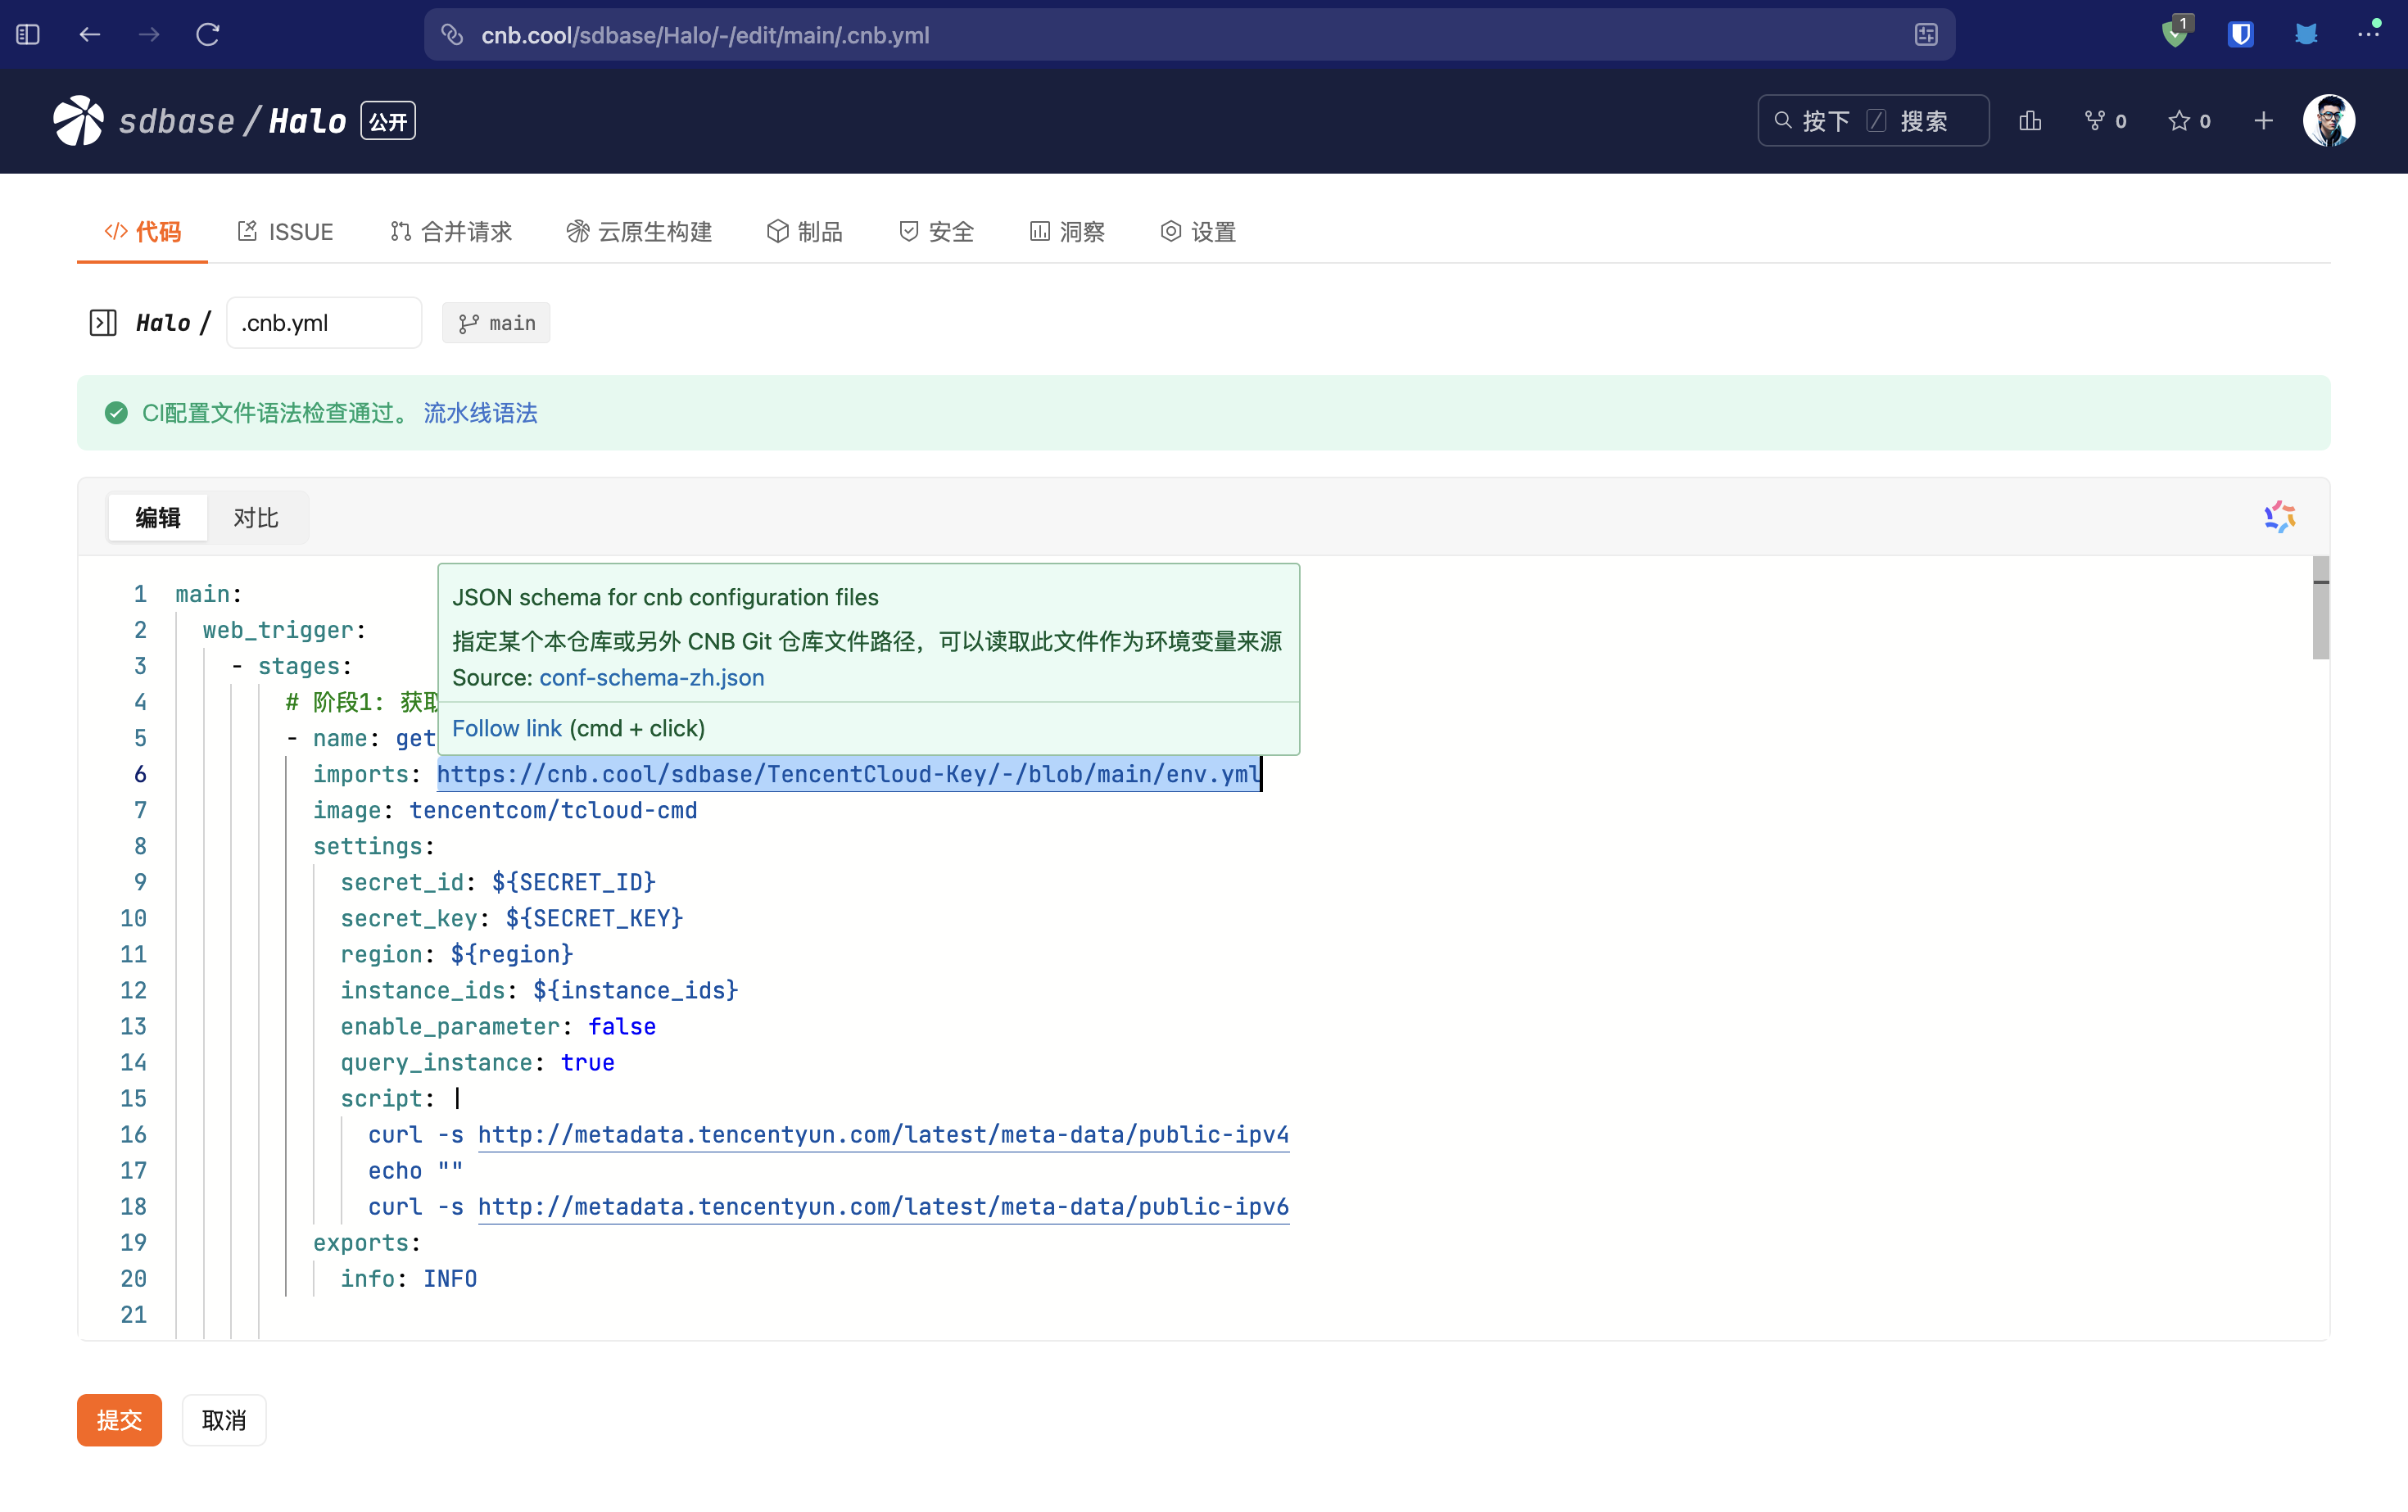2408x1512 pixels.
Task: Click the .cnb.yml filename input field
Action: tap(323, 323)
